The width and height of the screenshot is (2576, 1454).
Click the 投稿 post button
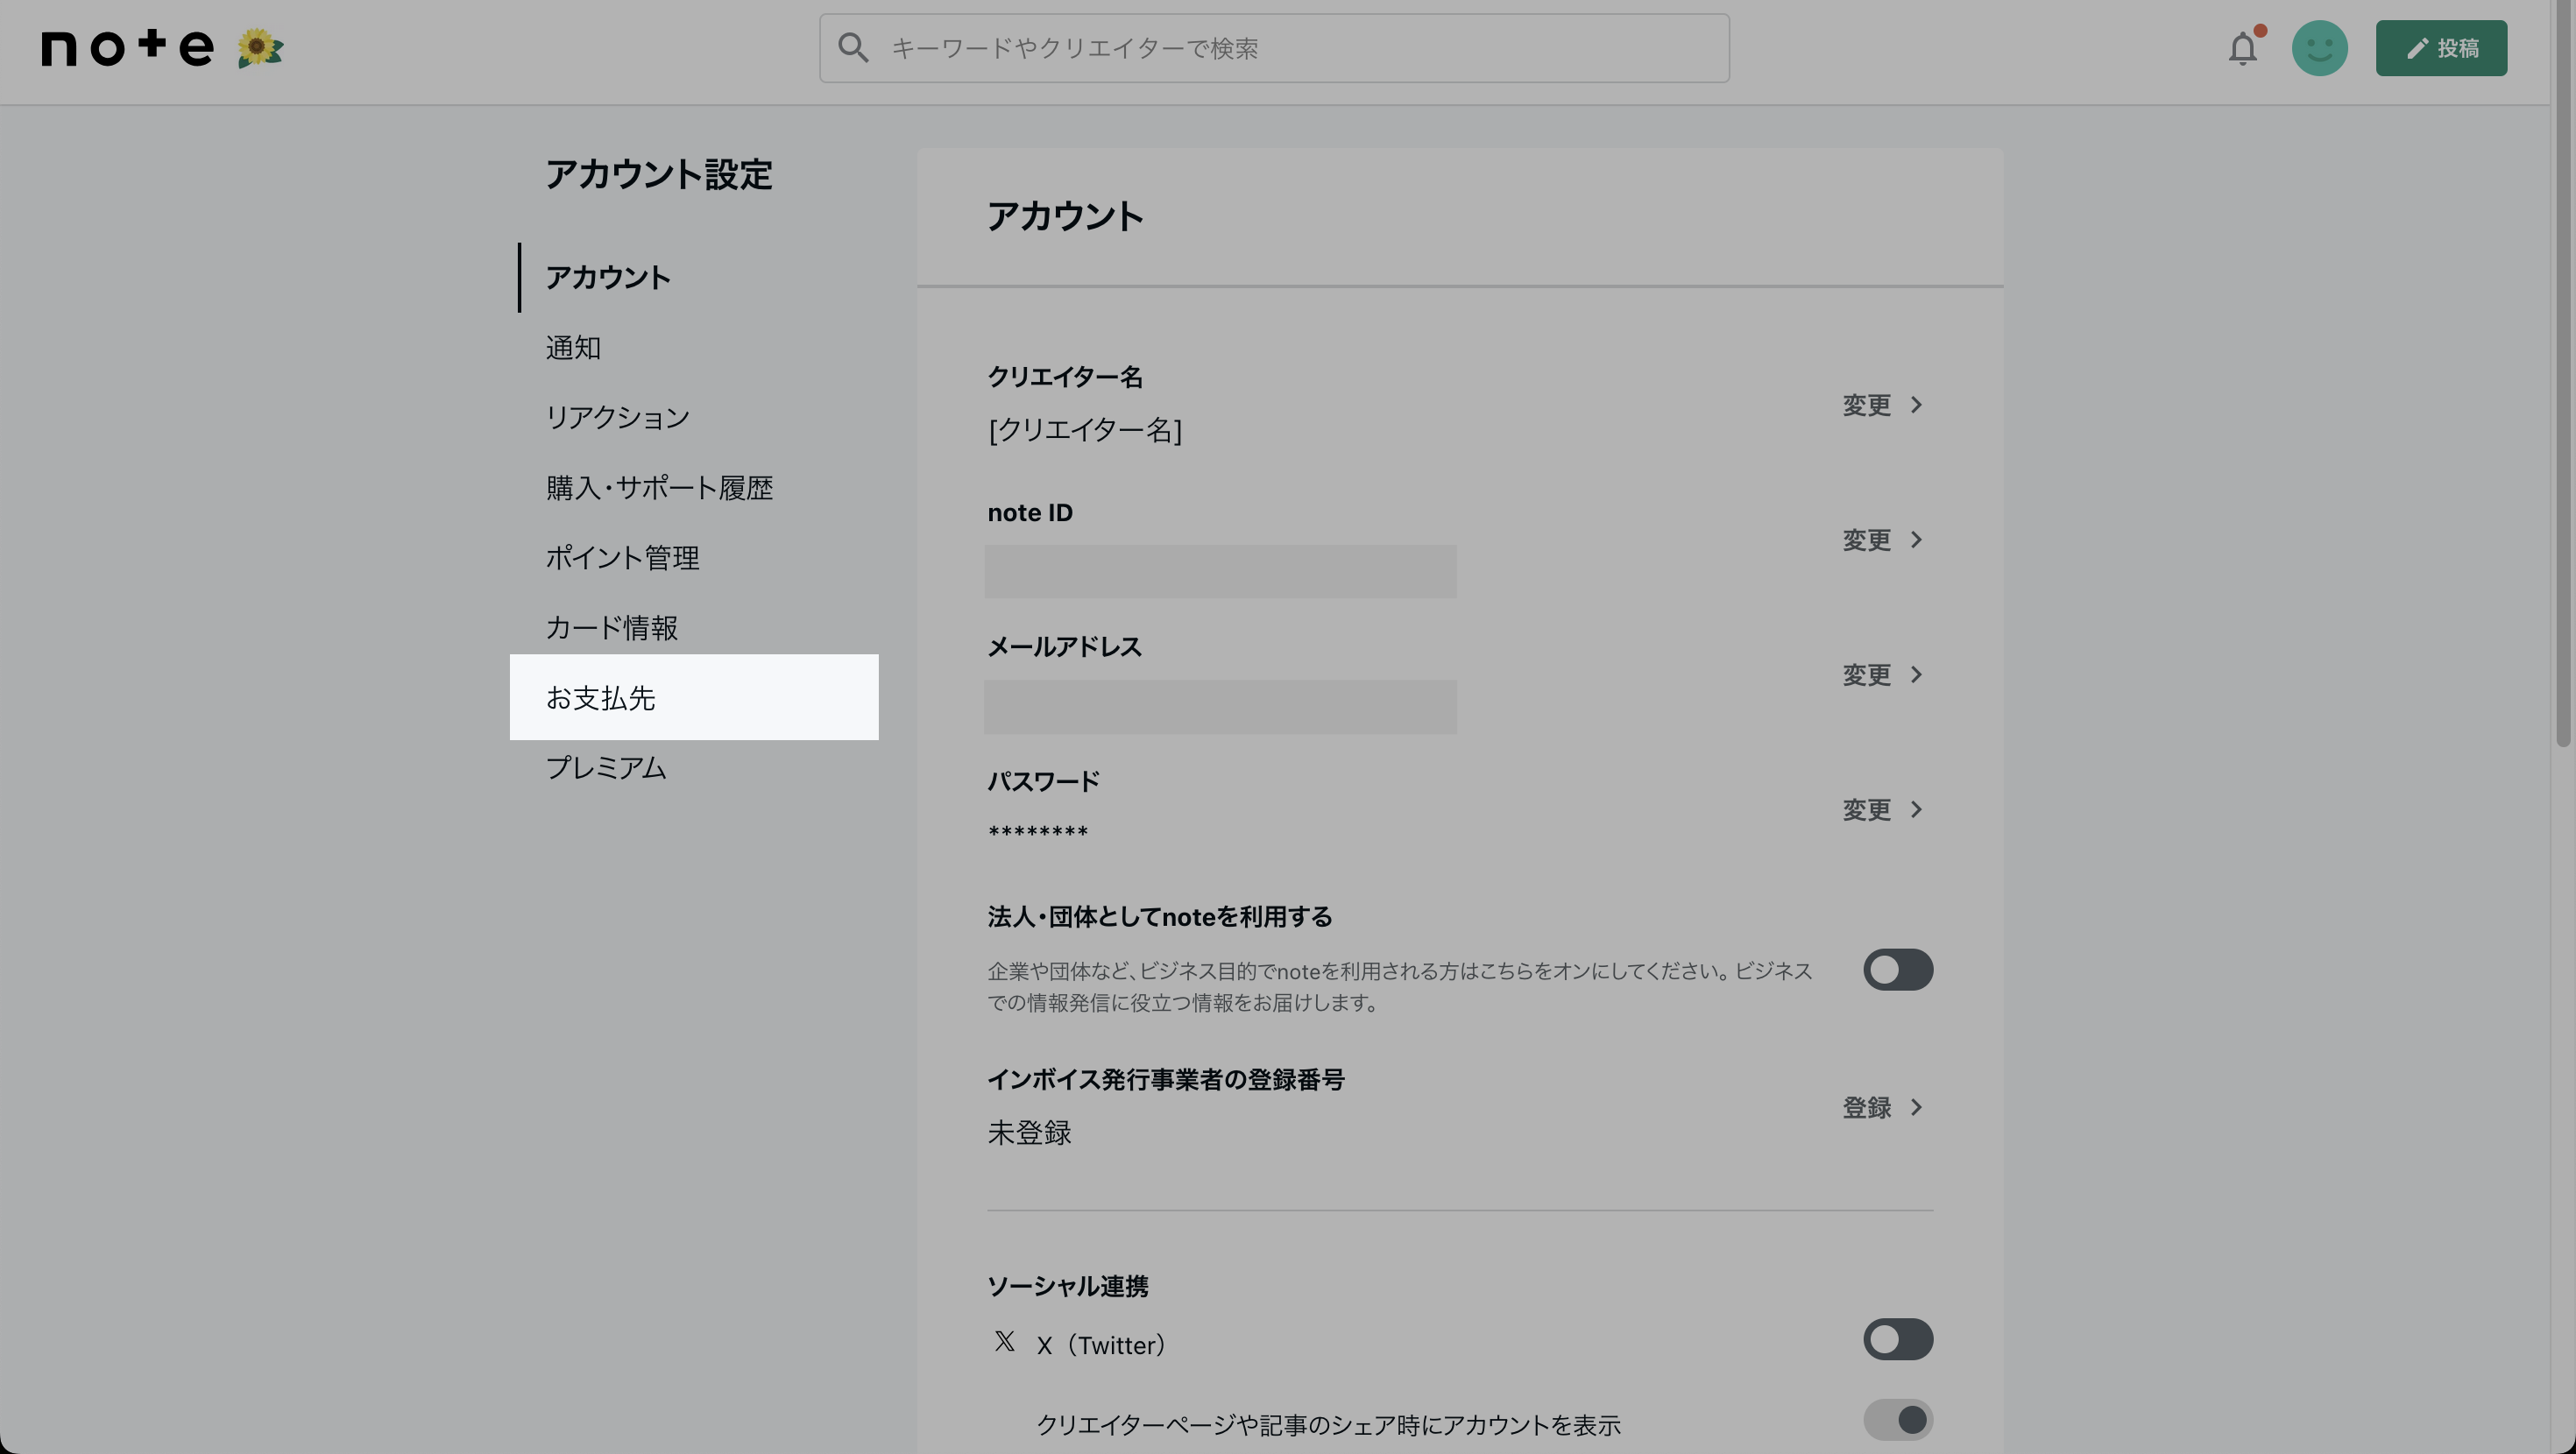[2440, 48]
